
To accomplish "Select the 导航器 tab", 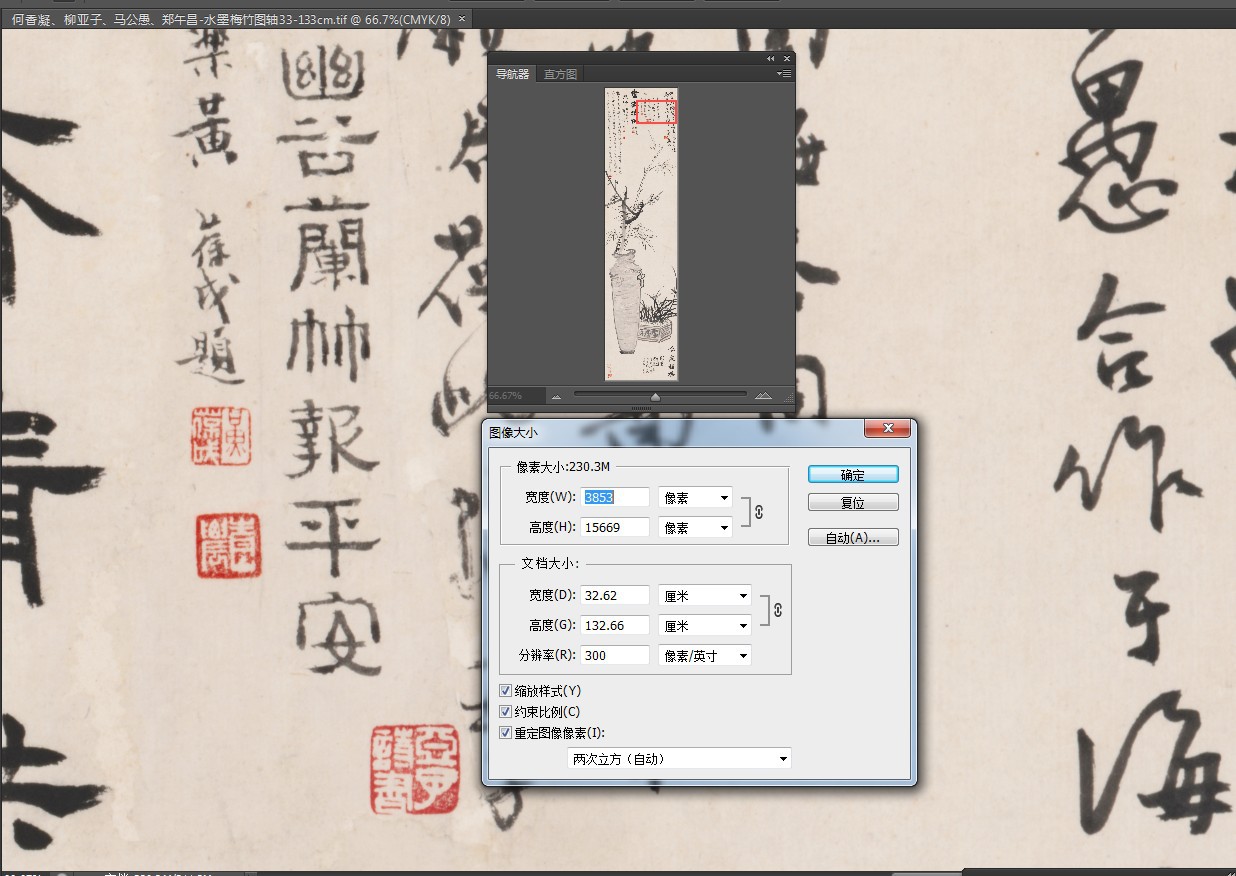I will pyautogui.click(x=513, y=74).
